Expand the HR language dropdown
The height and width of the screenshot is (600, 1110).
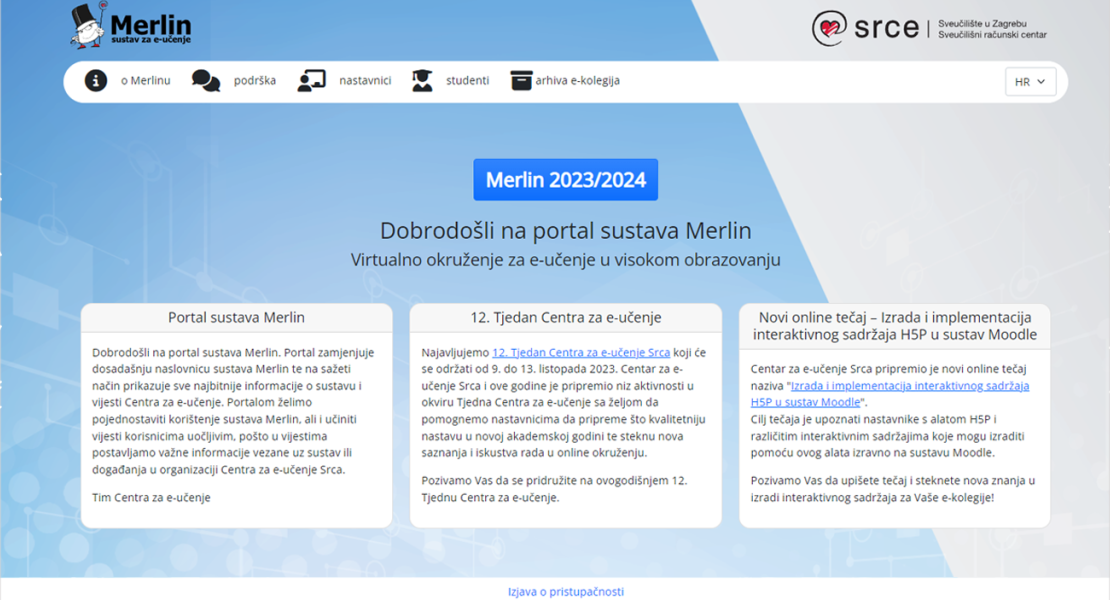click(1030, 82)
